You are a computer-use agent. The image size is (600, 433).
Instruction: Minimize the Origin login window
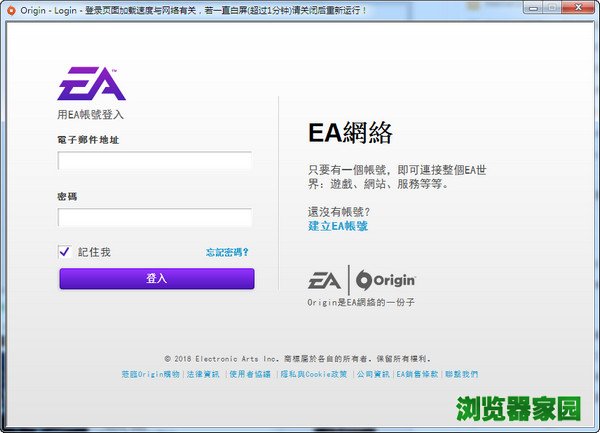pyautogui.click(x=531, y=9)
